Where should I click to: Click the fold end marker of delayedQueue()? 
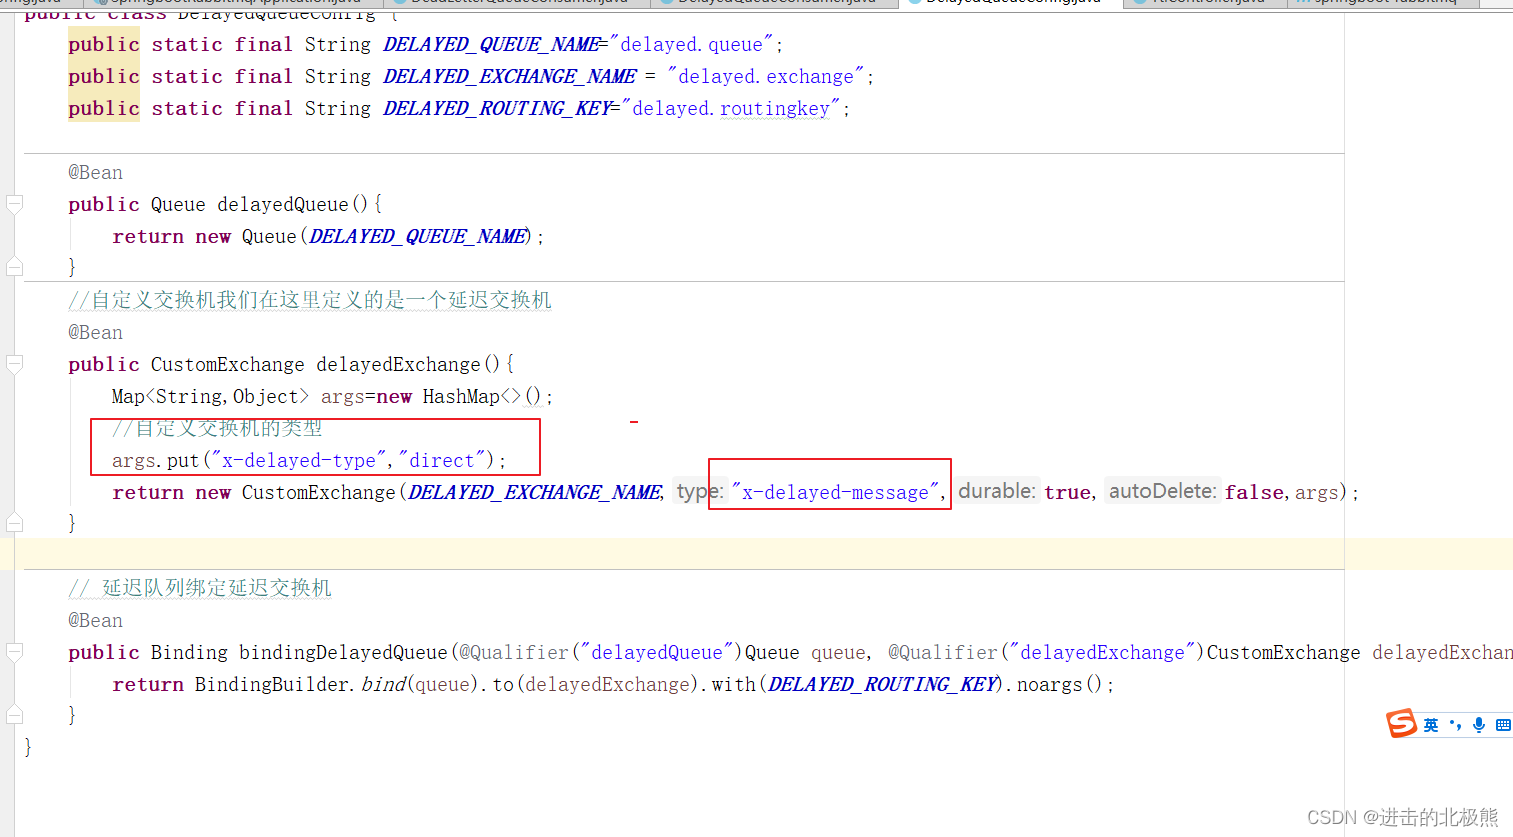(x=14, y=267)
